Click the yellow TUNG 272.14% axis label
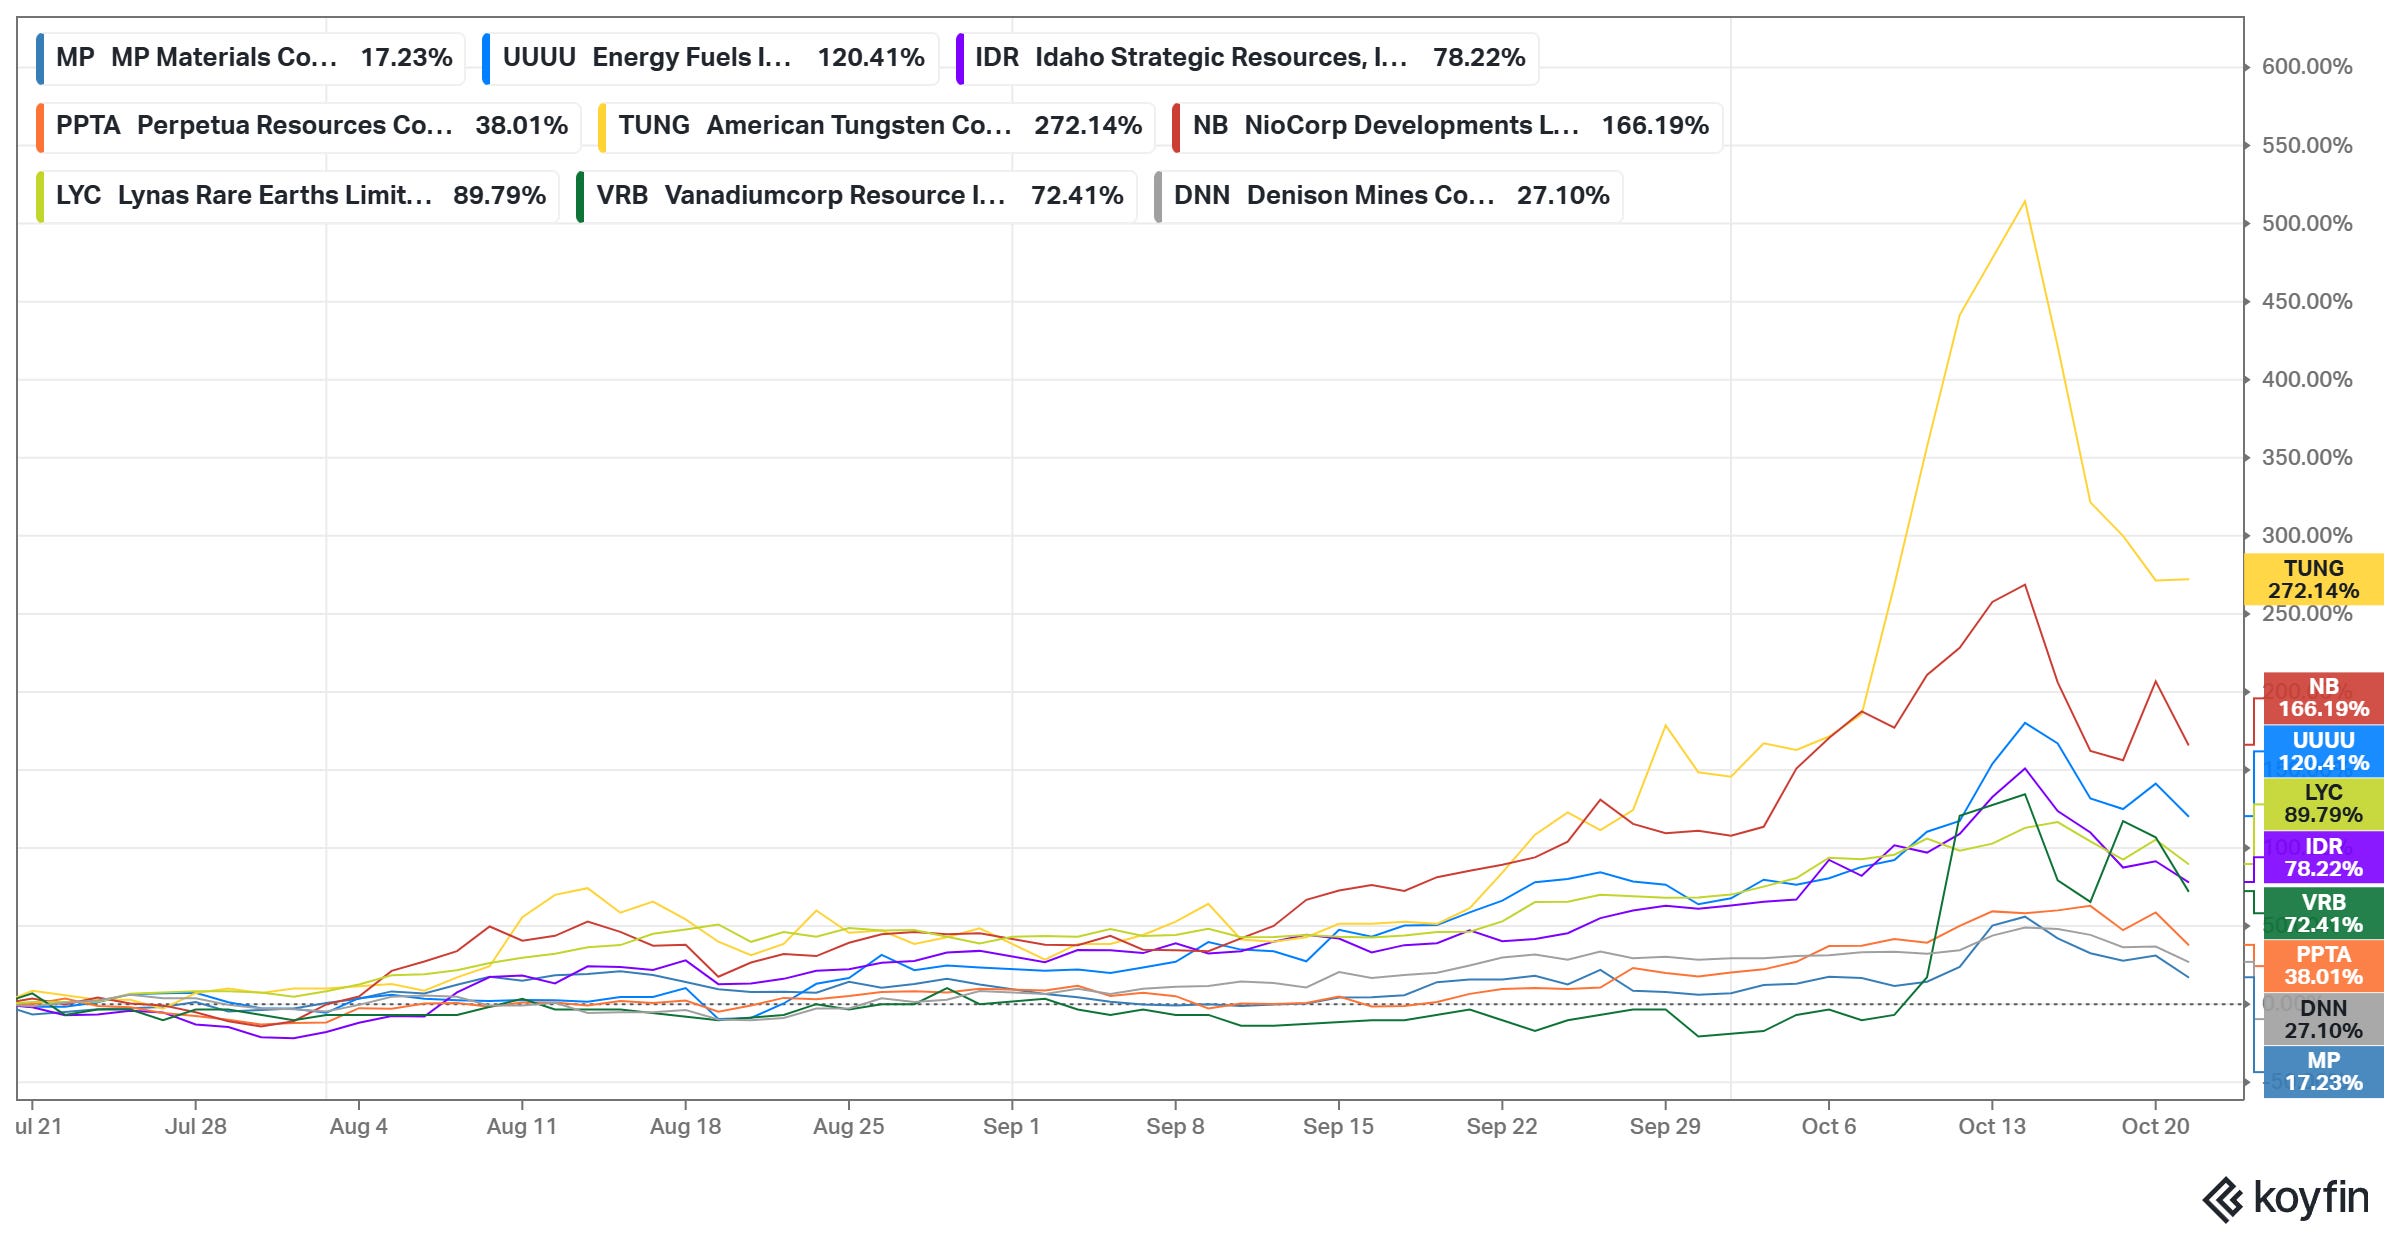Image resolution: width=2400 pixels, height=1240 pixels. [2313, 579]
